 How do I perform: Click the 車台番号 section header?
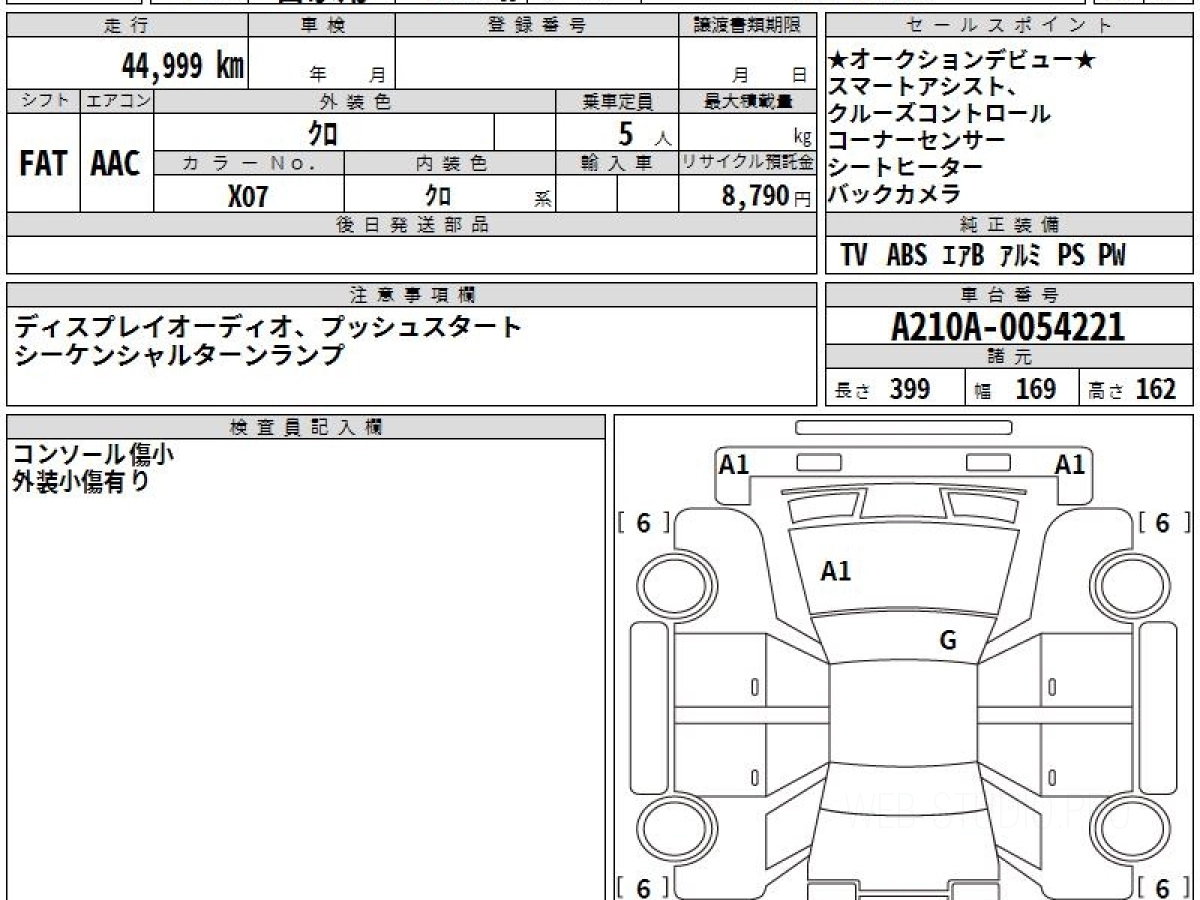pos(1010,295)
